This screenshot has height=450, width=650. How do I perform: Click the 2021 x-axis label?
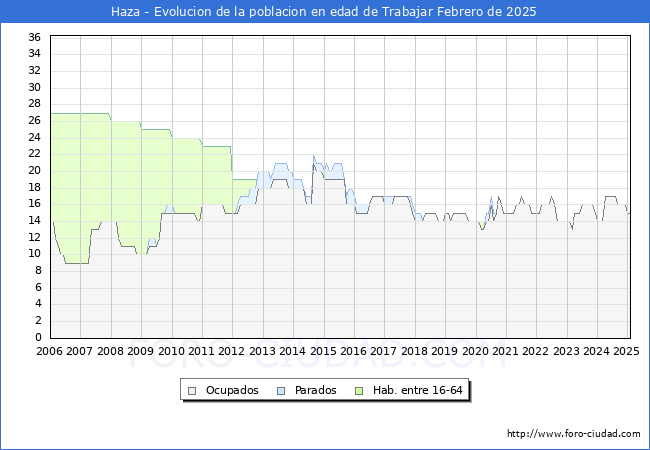point(506,351)
